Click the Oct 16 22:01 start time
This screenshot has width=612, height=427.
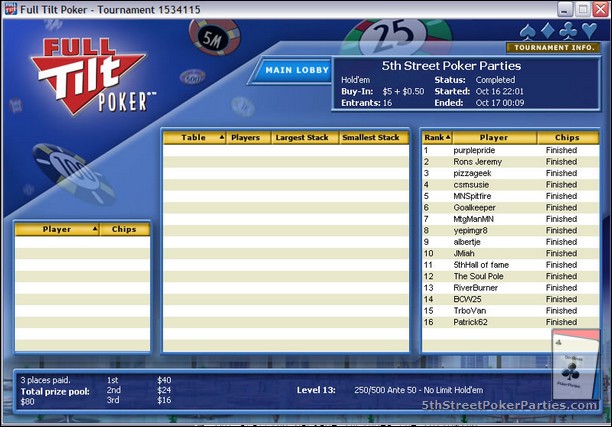point(500,92)
